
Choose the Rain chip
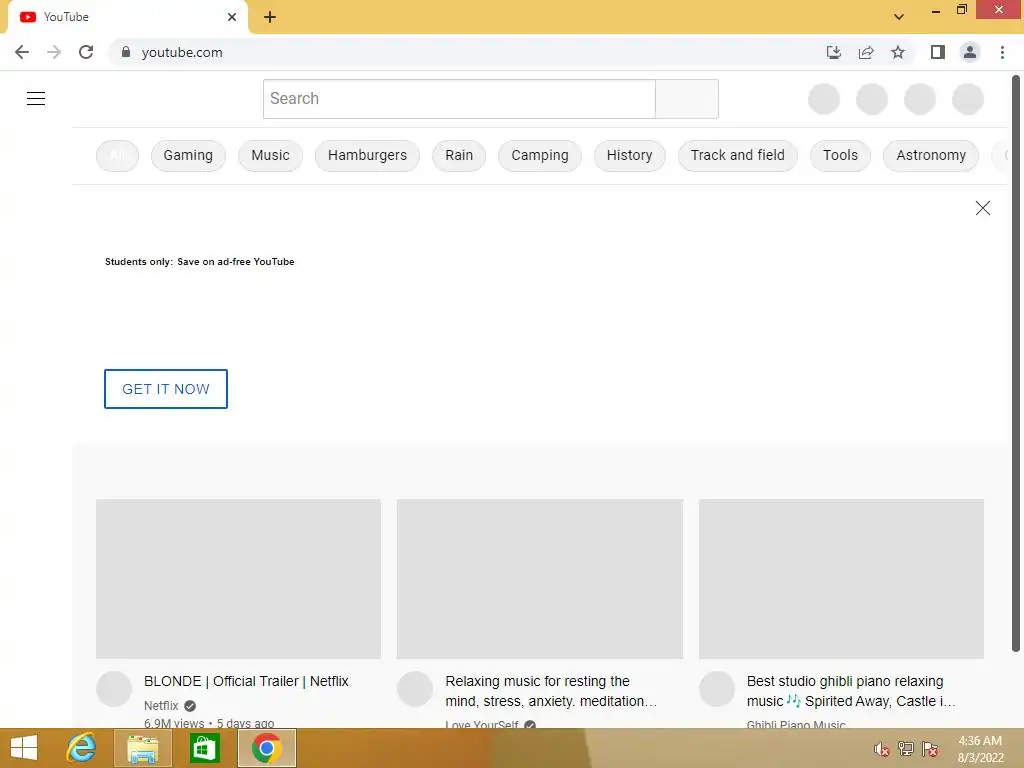pyautogui.click(x=459, y=155)
